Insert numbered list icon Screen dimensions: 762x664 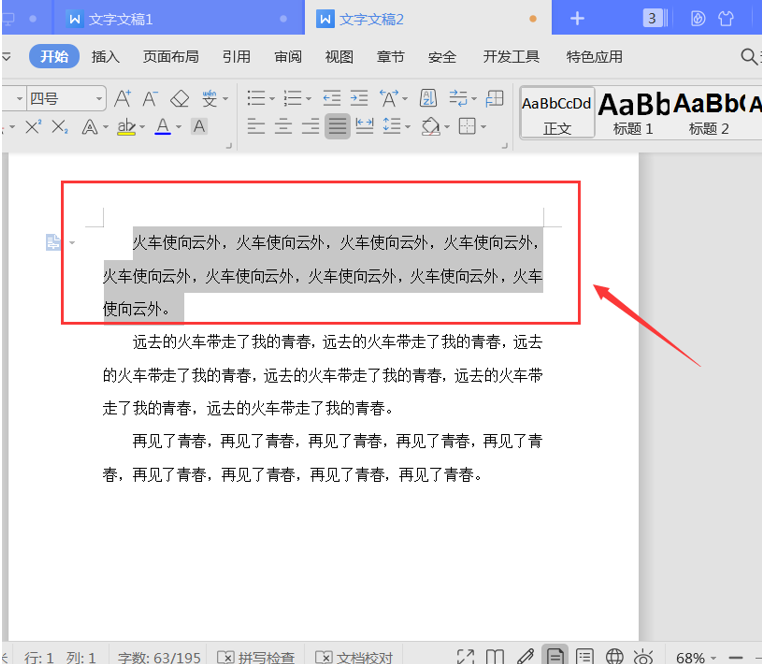(x=293, y=99)
